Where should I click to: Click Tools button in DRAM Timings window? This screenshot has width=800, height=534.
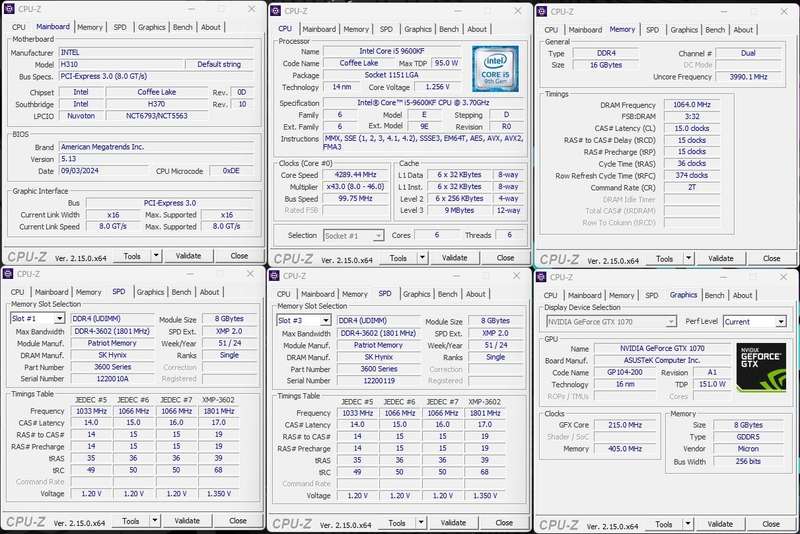click(x=664, y=259)
